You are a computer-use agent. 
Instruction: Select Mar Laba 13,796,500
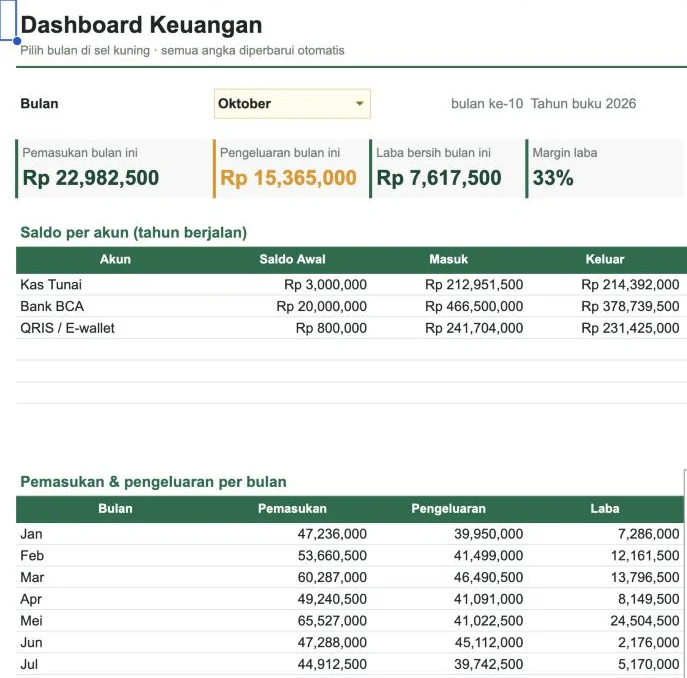coord(645,577)
